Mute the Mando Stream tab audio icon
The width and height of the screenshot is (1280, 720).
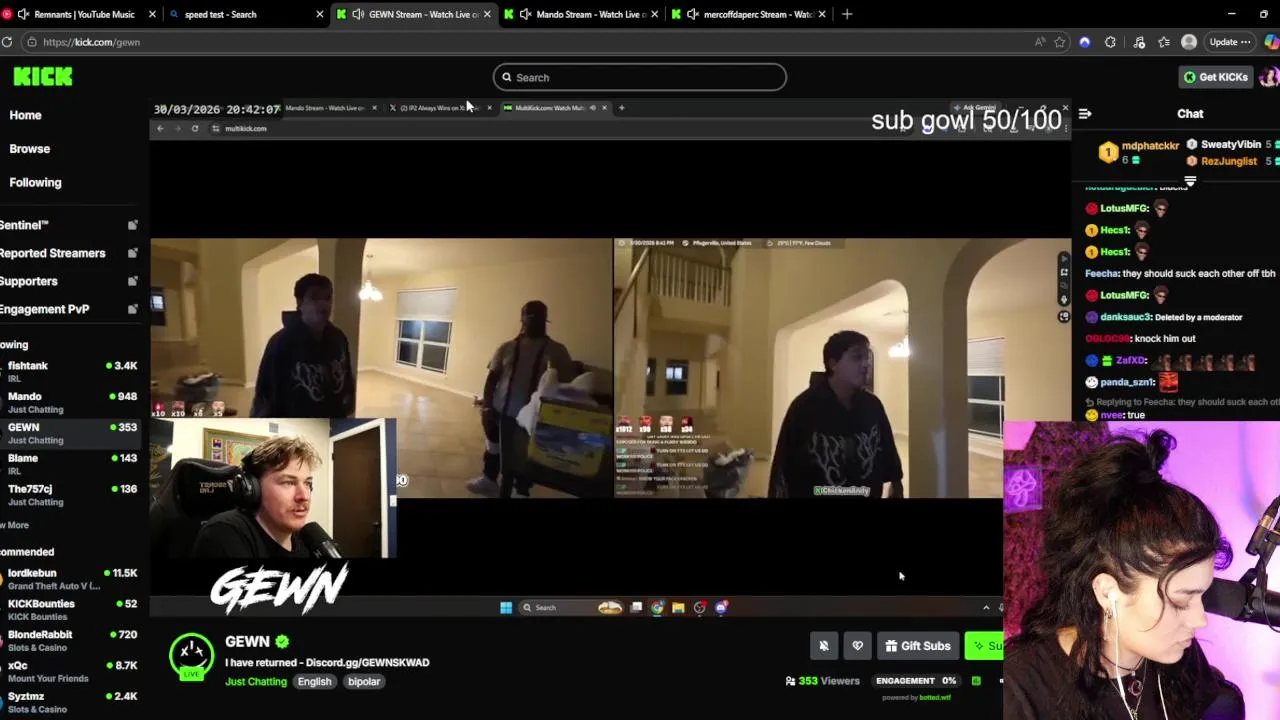click(x=525, y=14)
